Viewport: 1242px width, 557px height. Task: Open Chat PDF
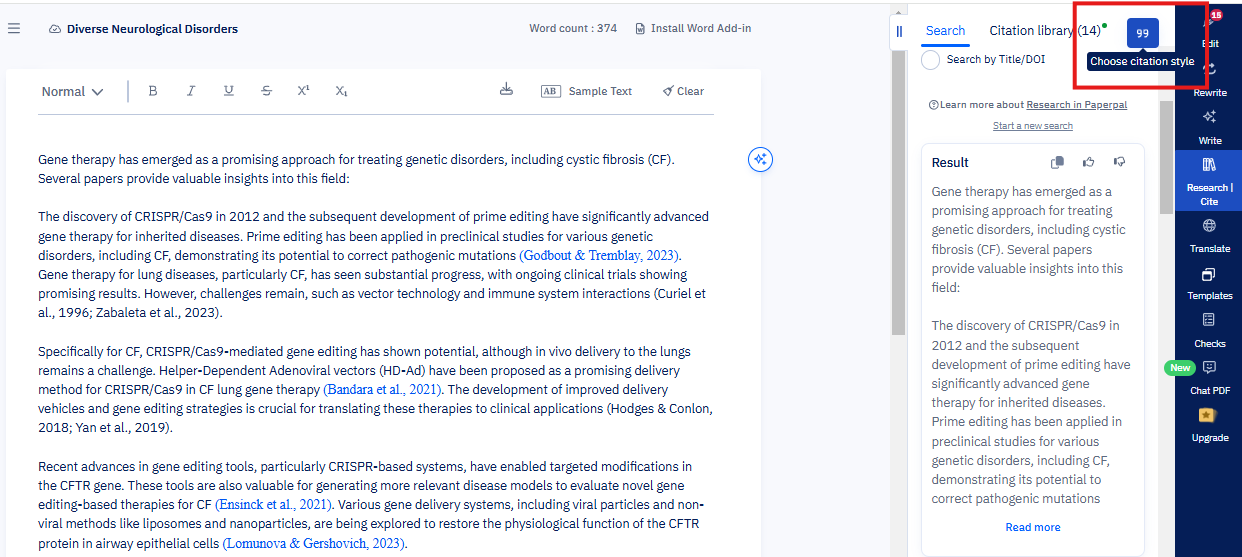point(1210,377)
